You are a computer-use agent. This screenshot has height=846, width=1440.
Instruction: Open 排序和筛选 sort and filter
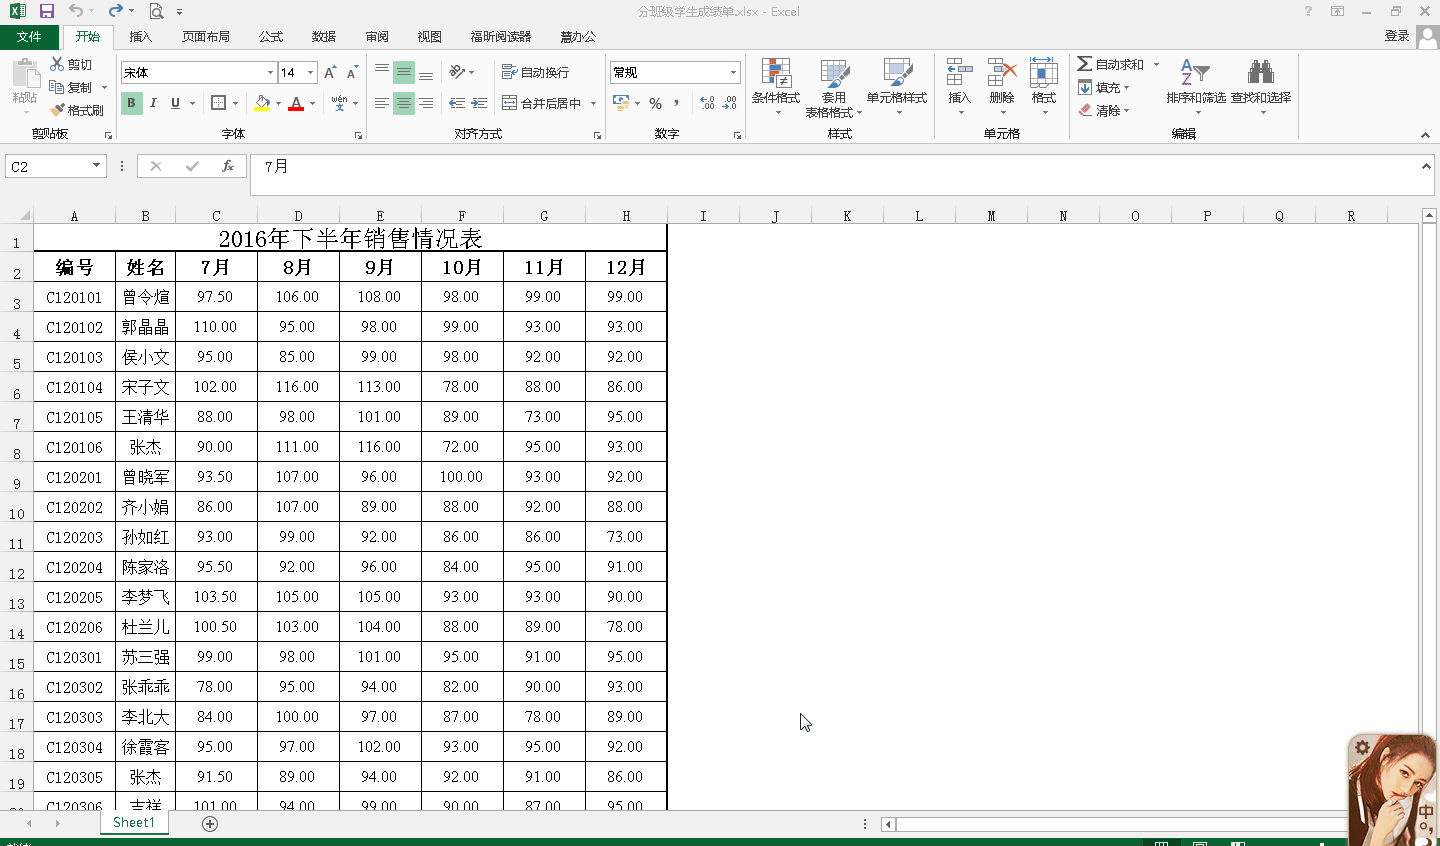pyautogui.click(x=1196, y=86)
